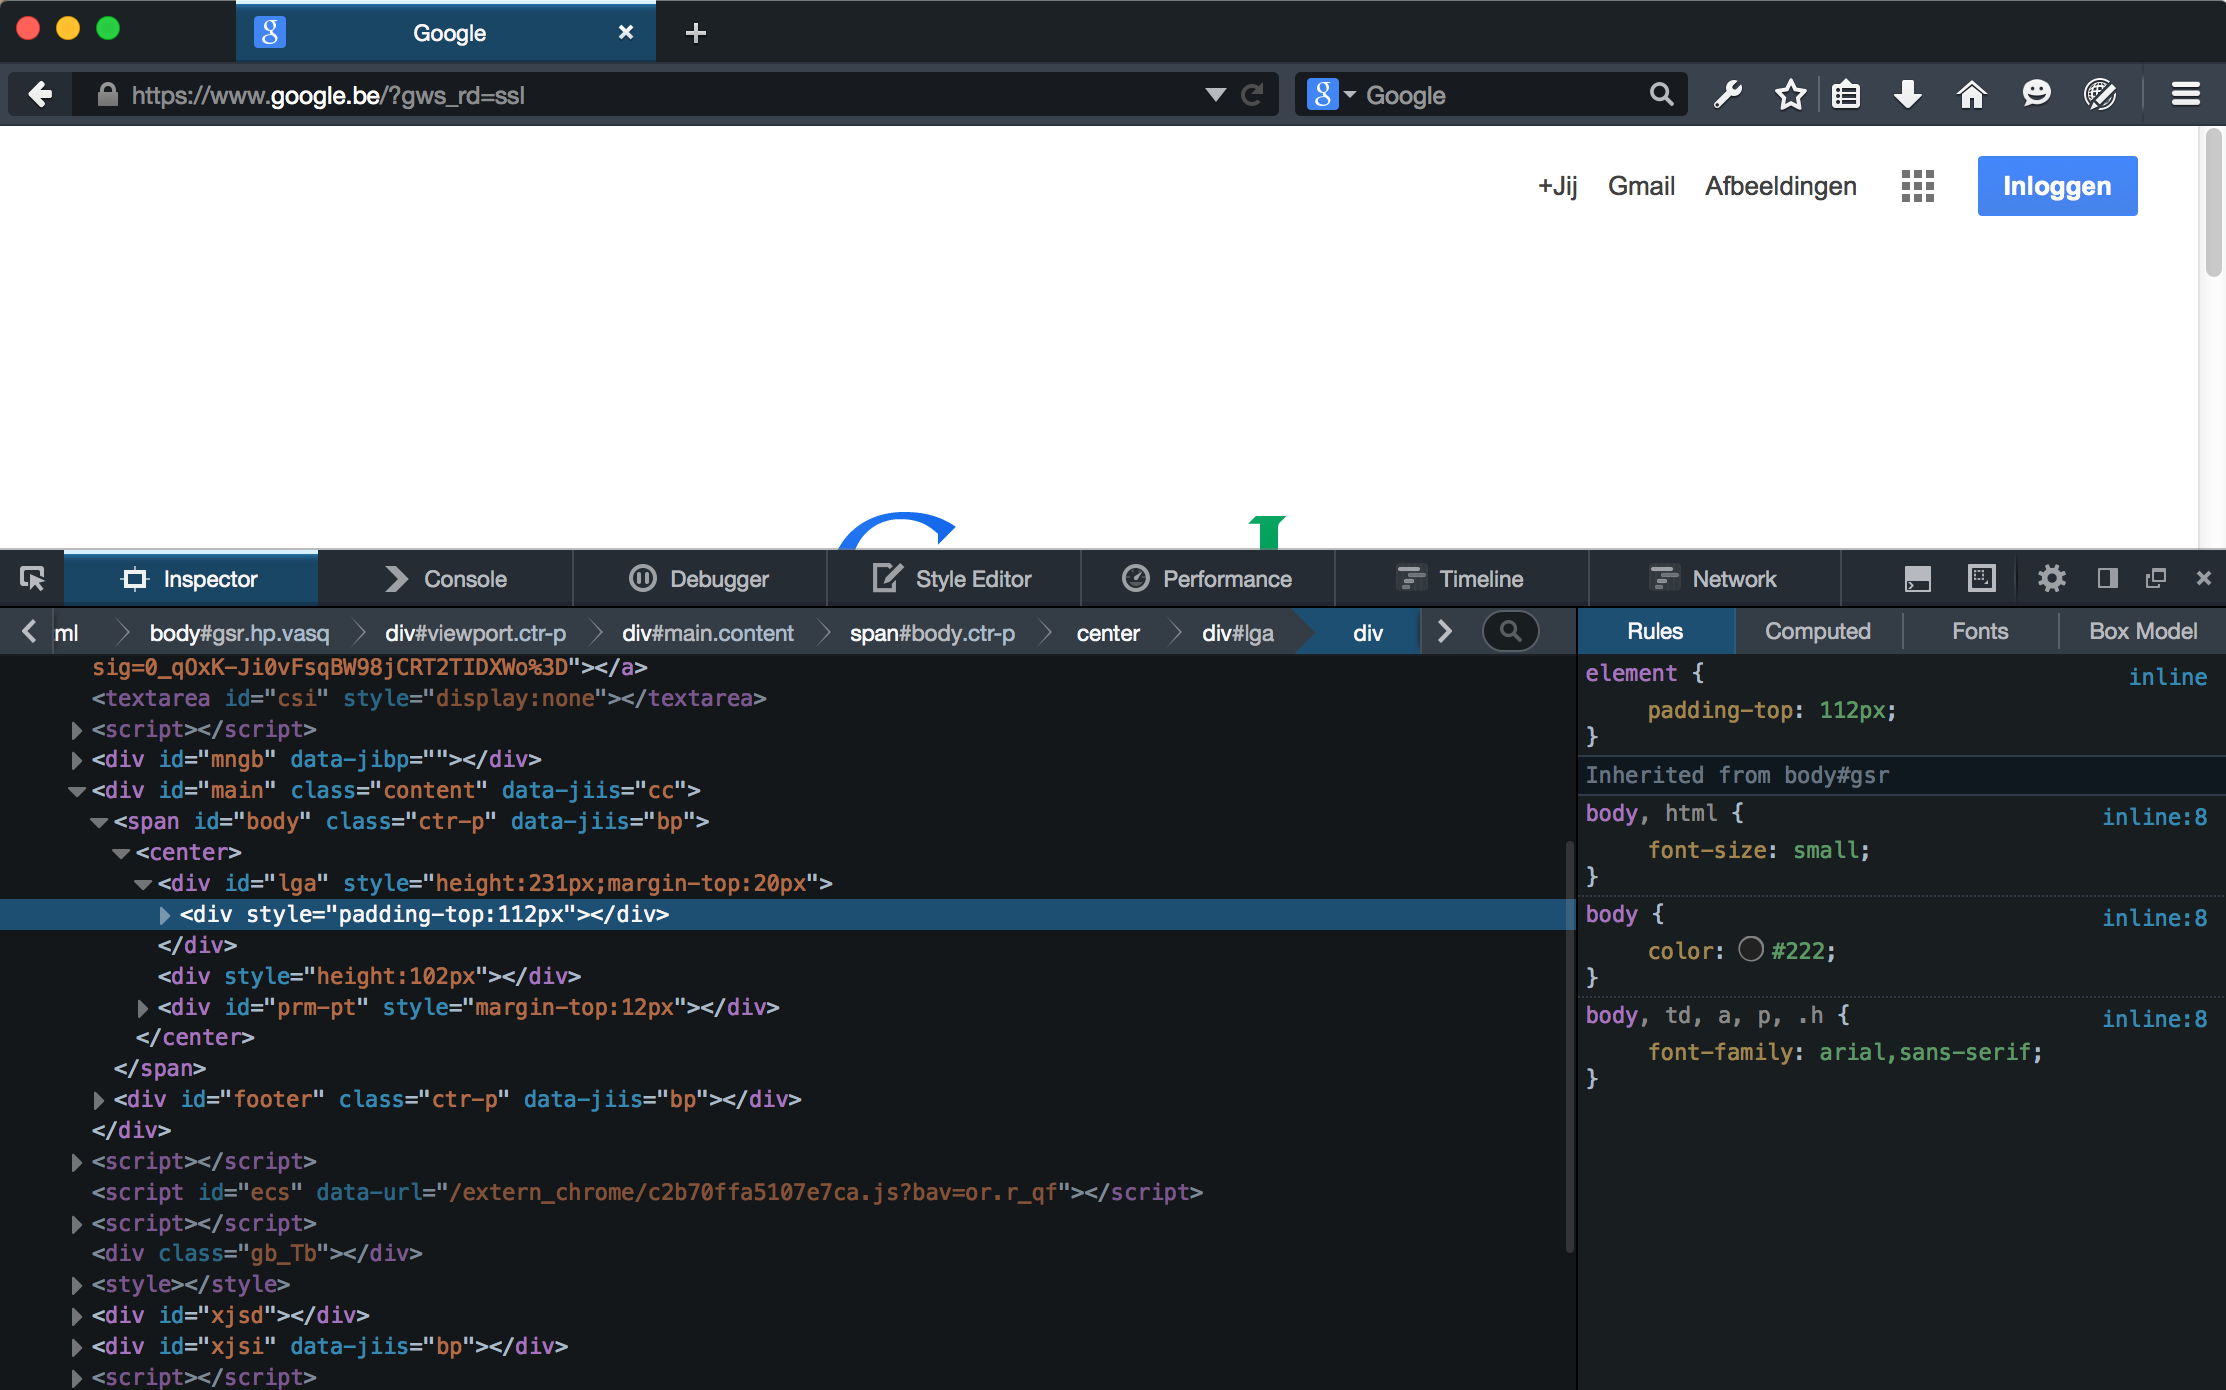Click the responsive design mode icon
The width and height of the screenshot is (2226, 1390).
click(x=1981, y=580)
